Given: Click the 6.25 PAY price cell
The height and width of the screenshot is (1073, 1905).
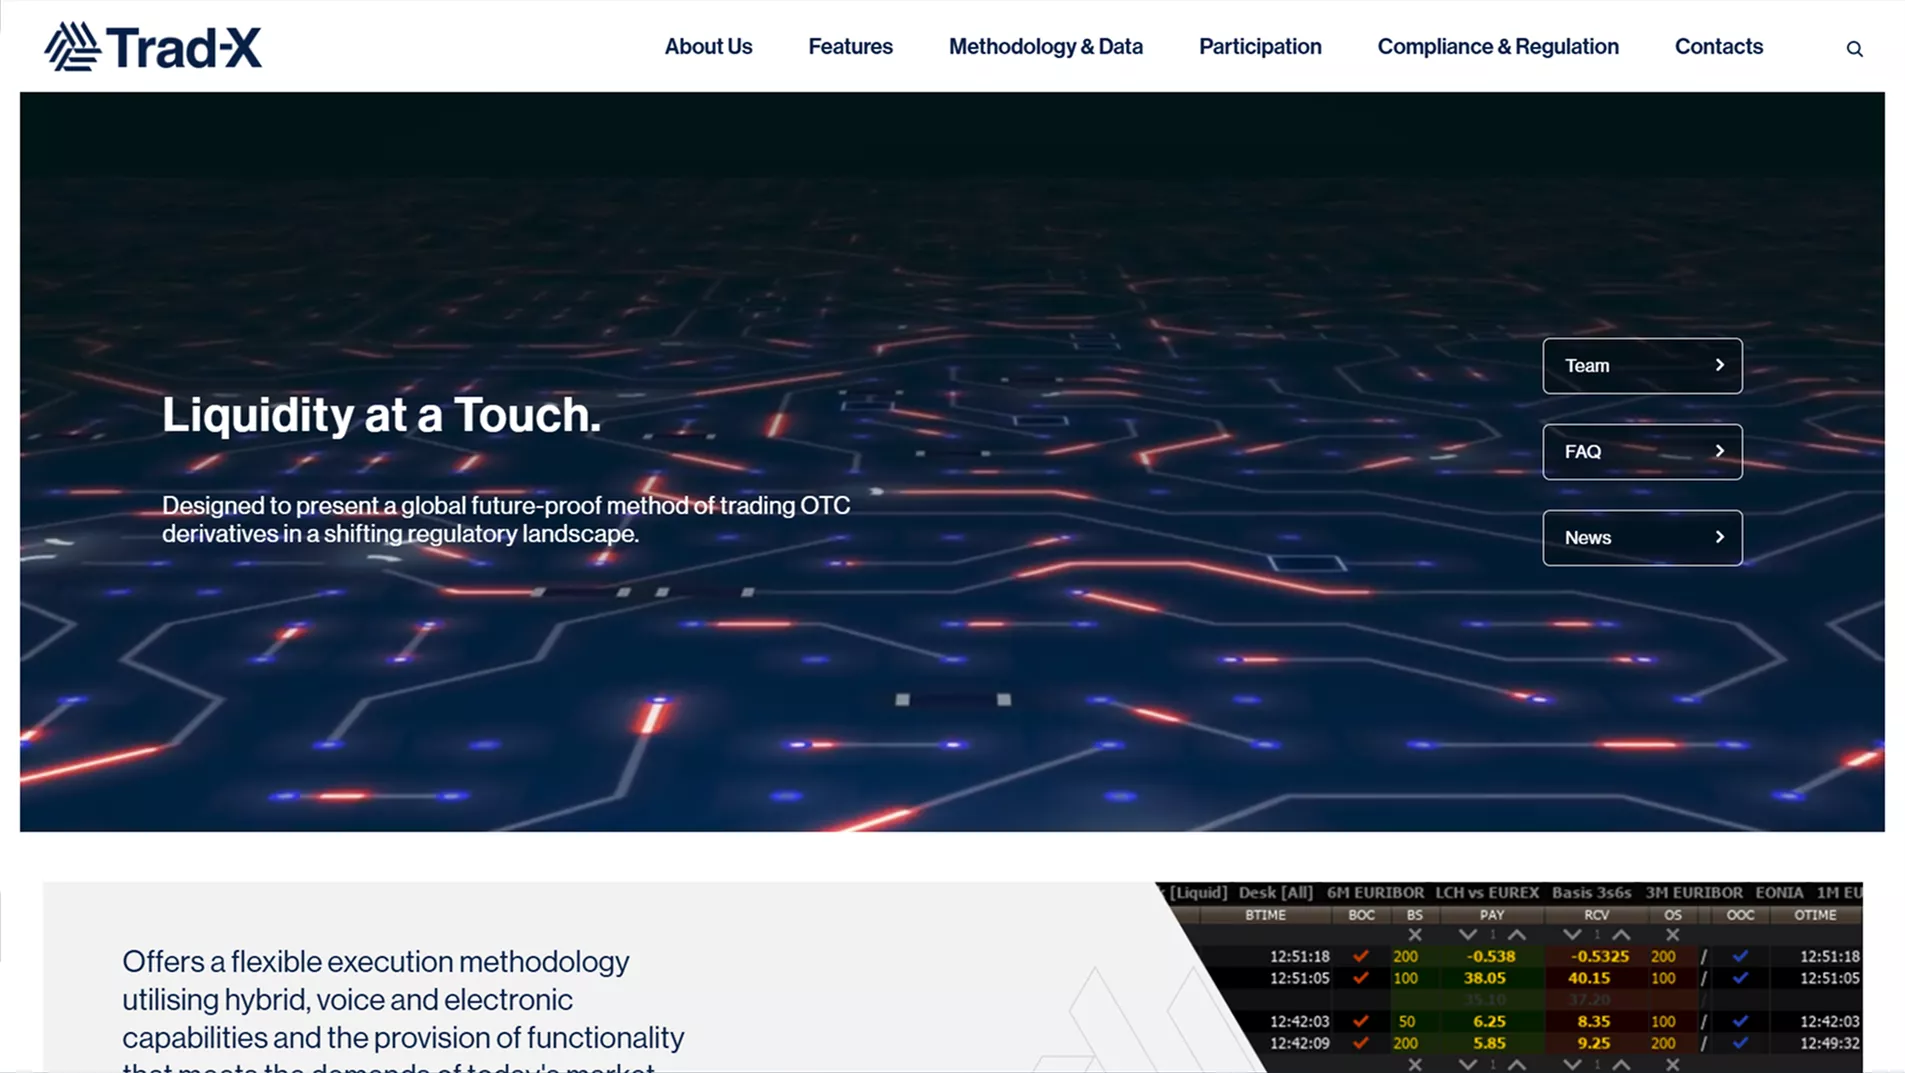Looking at the screenshot, I should tap(1489, 1021).
